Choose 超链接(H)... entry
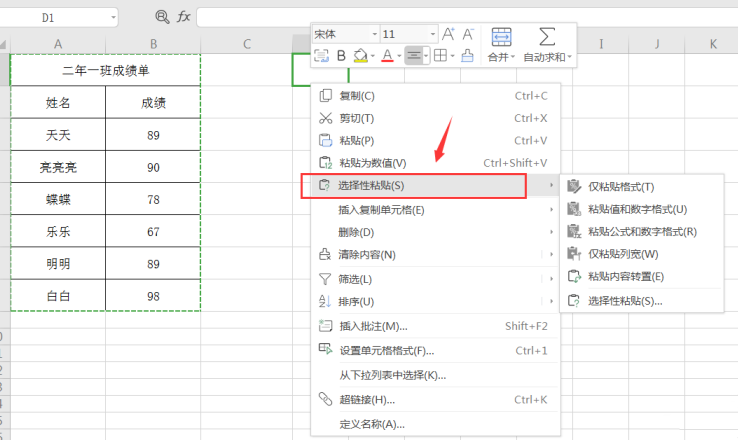 tap(435, 400)
